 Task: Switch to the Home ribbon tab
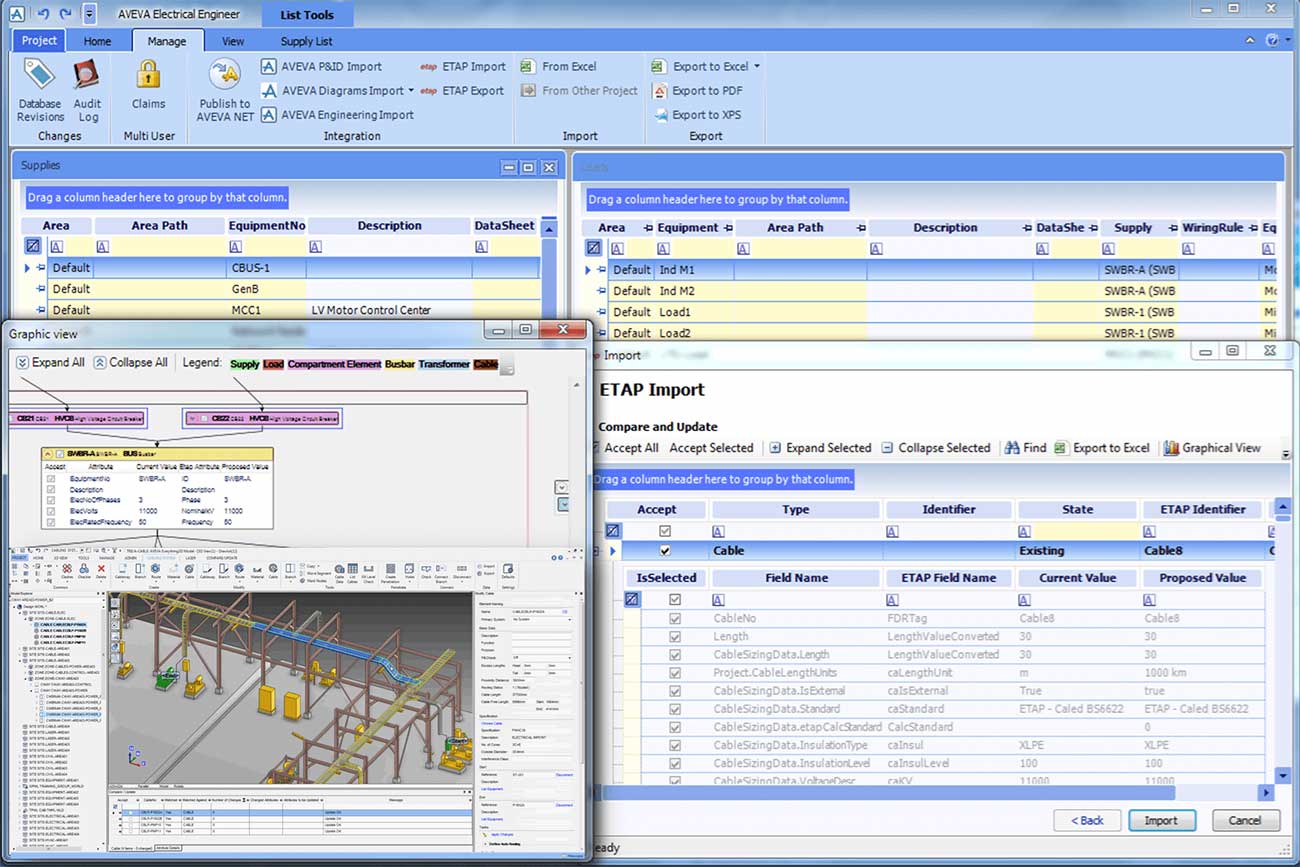97,41
